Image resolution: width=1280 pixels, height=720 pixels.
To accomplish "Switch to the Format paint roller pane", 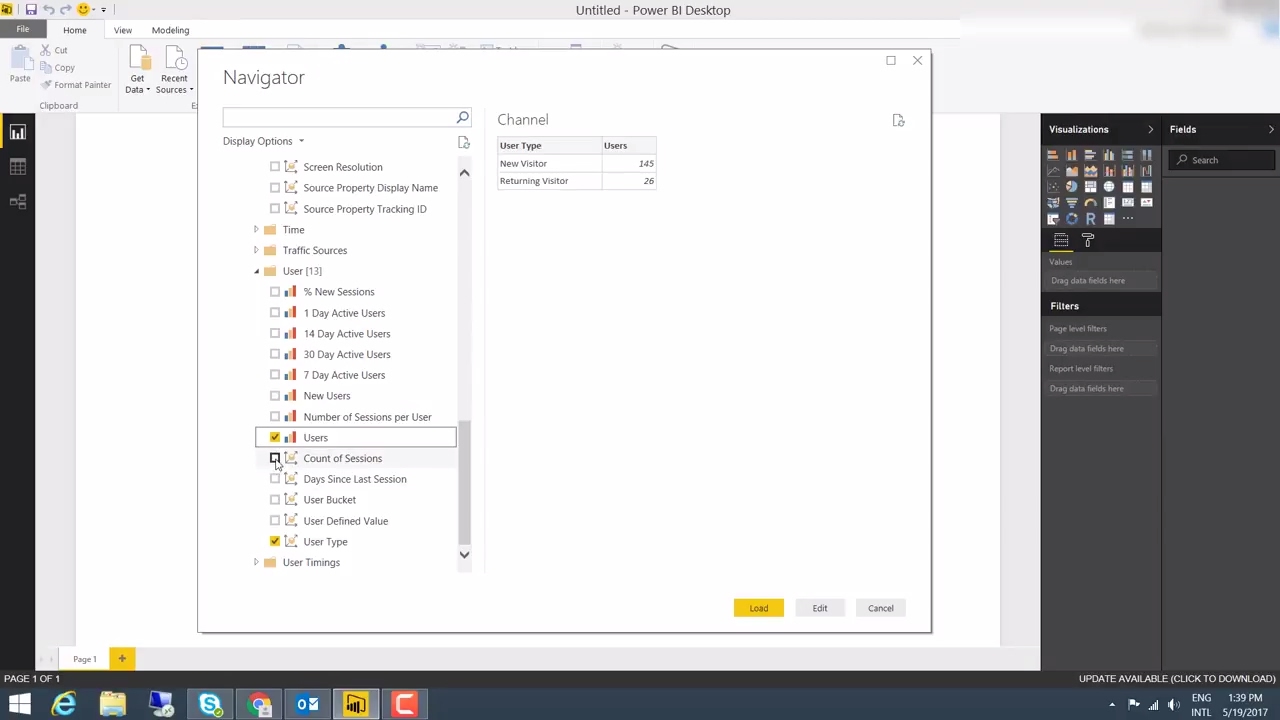I will [1088, 239].
